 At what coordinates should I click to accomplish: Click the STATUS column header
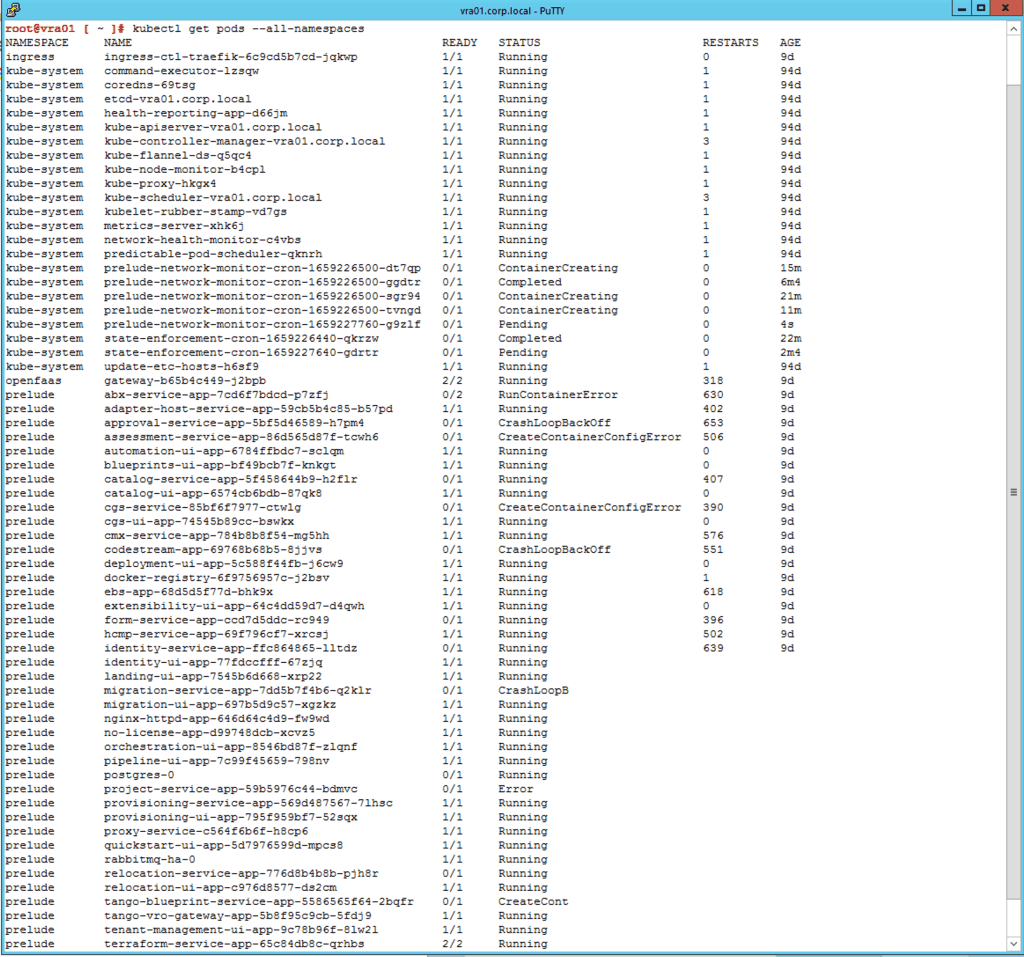(x=519, y=43)
